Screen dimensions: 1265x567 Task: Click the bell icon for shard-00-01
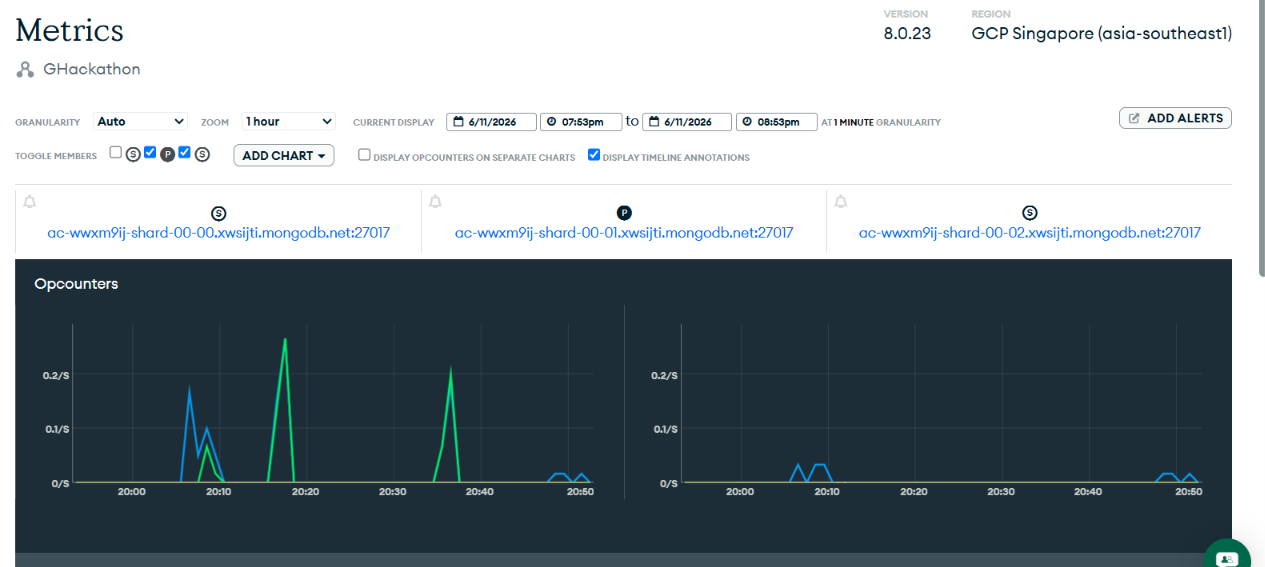click(435, 202)
